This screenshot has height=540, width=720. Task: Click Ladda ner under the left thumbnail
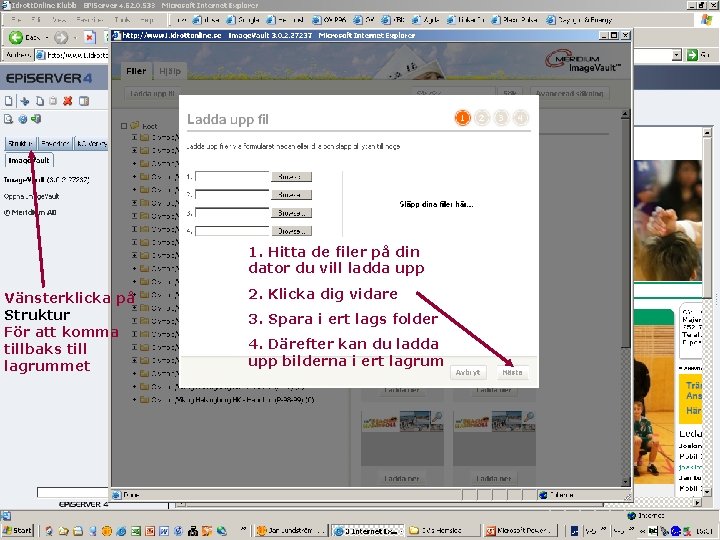[x=402, y=478]
